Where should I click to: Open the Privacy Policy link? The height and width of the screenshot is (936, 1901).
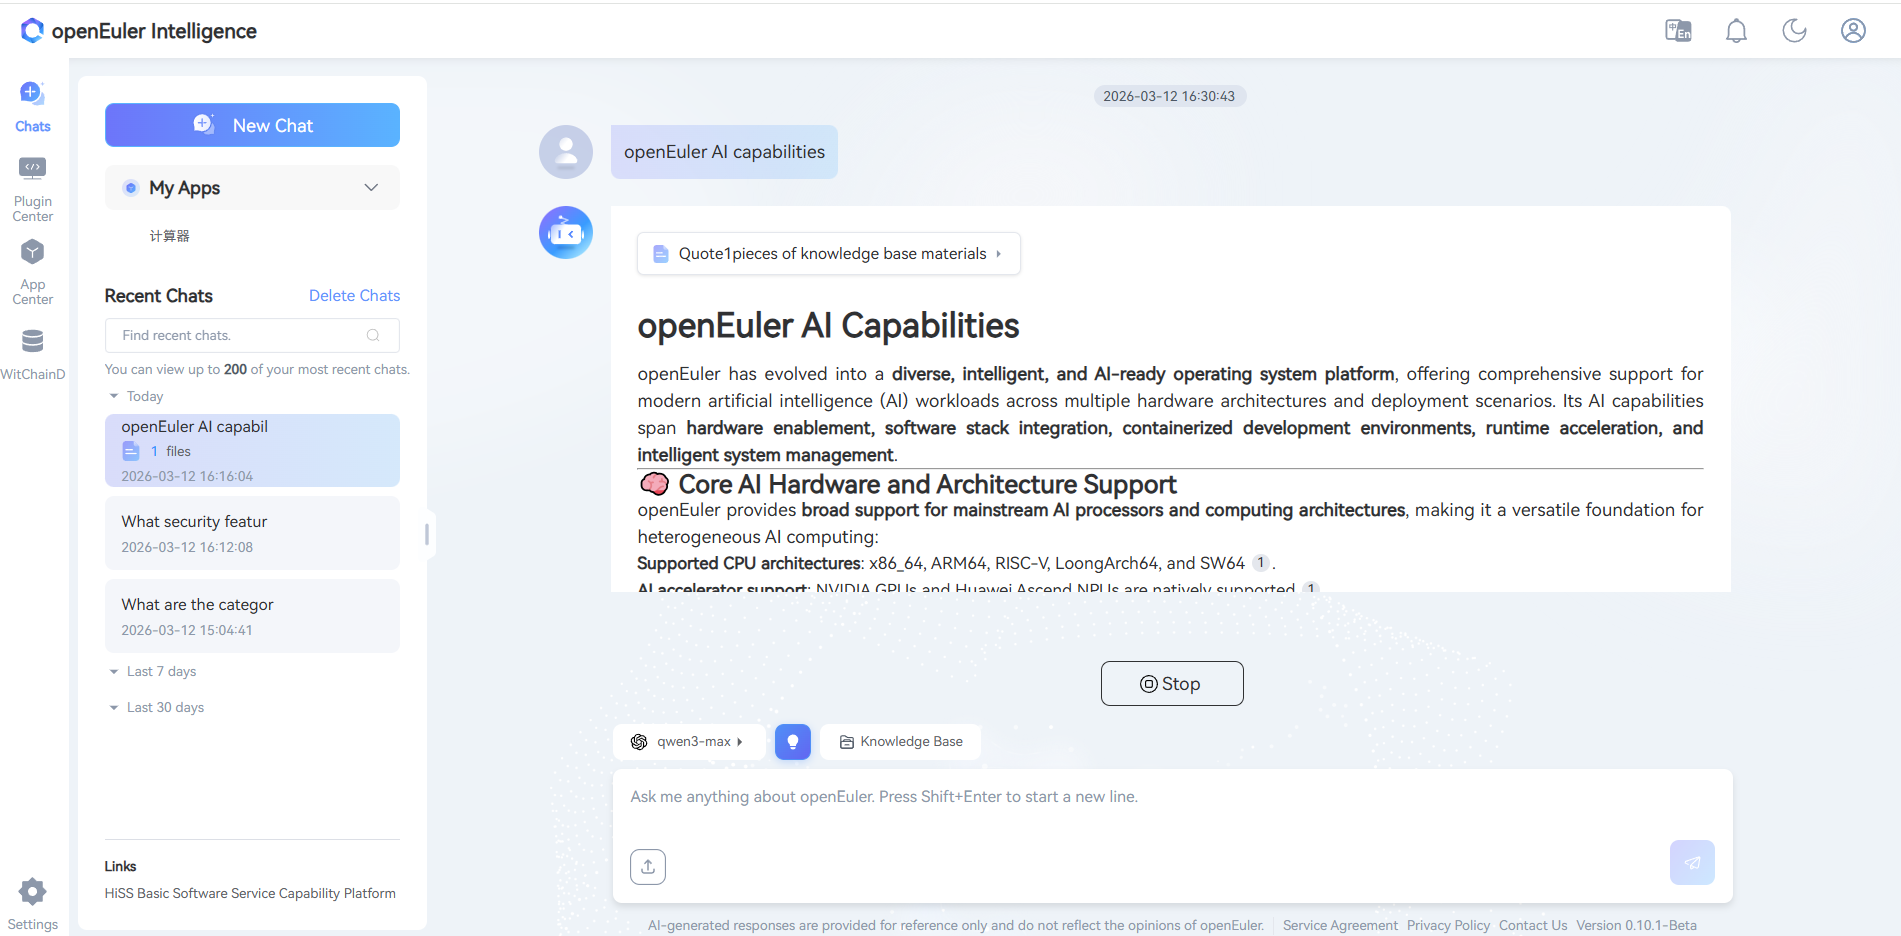tap(1448, 926)
